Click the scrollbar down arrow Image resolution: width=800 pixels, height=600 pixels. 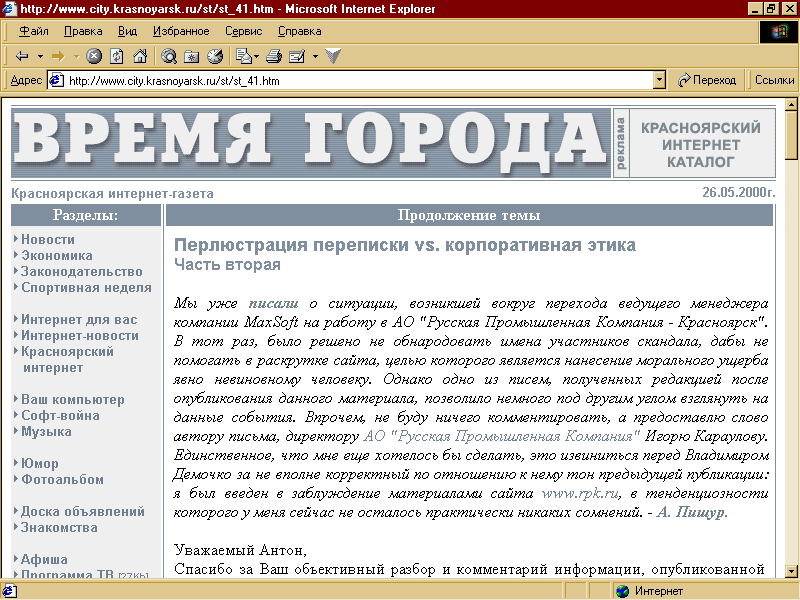pos(791,571)
